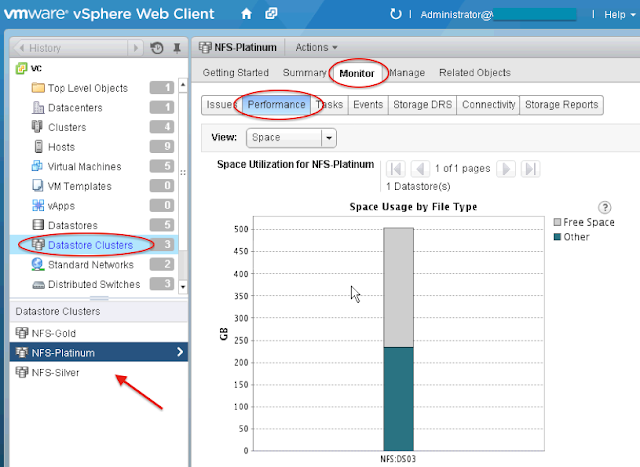The height and width of the screenshot is (467, 640).
Task: Click the Standard Networks globe icon
Action: coord(38,264)
